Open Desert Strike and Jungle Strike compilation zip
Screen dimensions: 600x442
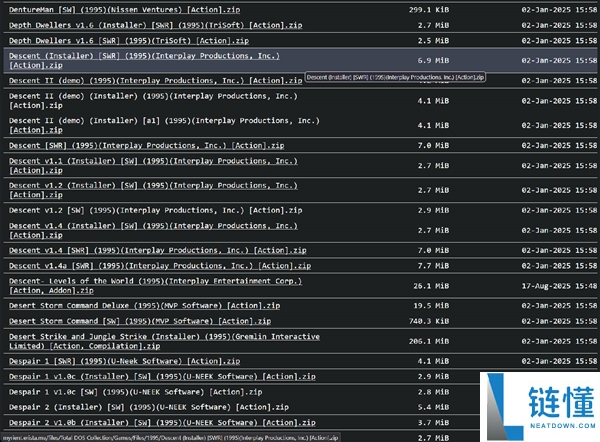click(164, 341)
